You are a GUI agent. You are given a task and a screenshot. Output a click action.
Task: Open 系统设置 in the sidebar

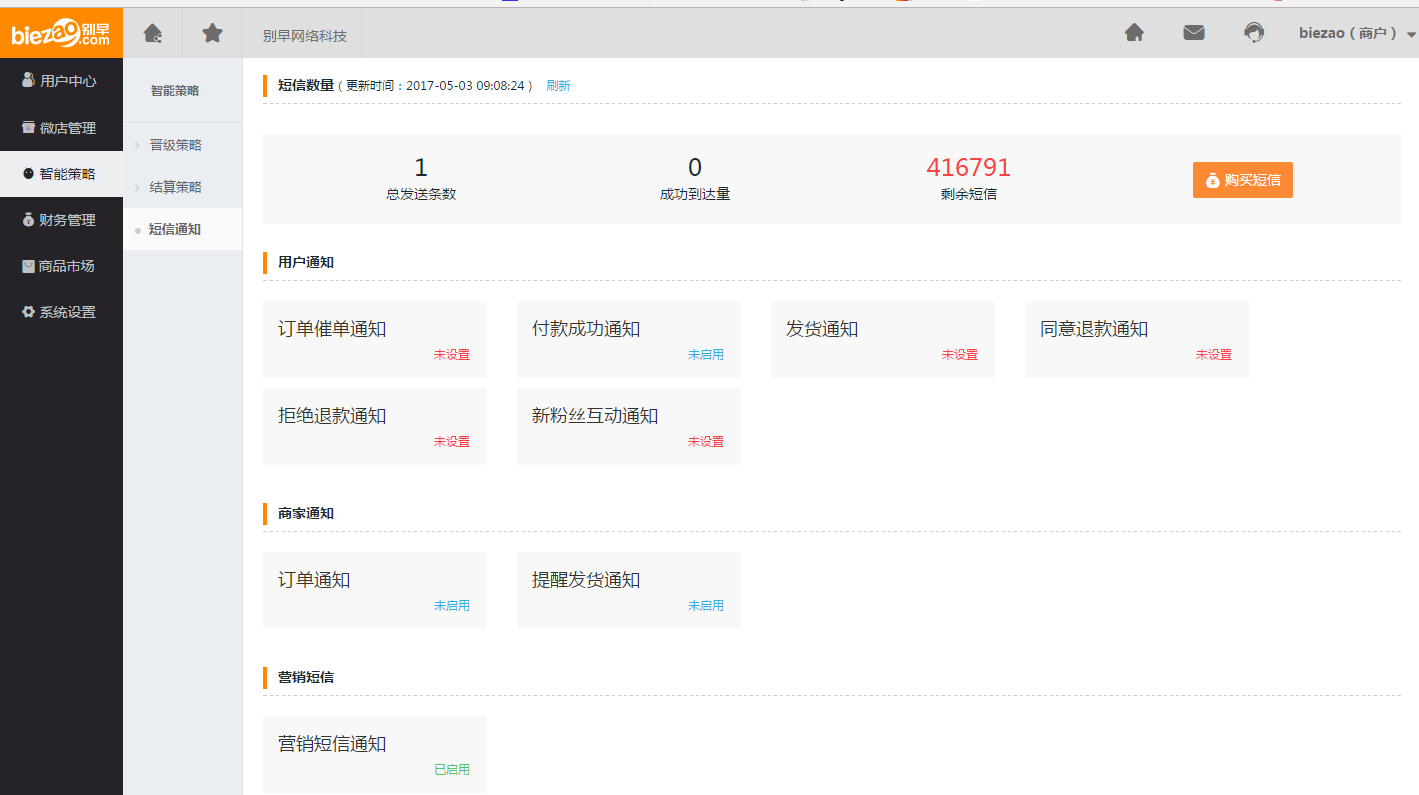click(x=61, y=312)
